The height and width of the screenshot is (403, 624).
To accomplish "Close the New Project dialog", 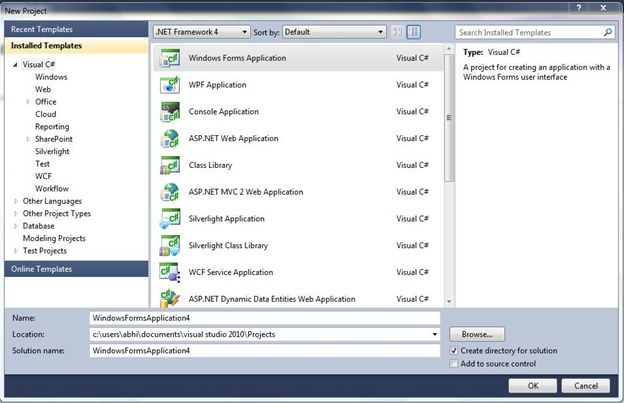I will (603, 8).
